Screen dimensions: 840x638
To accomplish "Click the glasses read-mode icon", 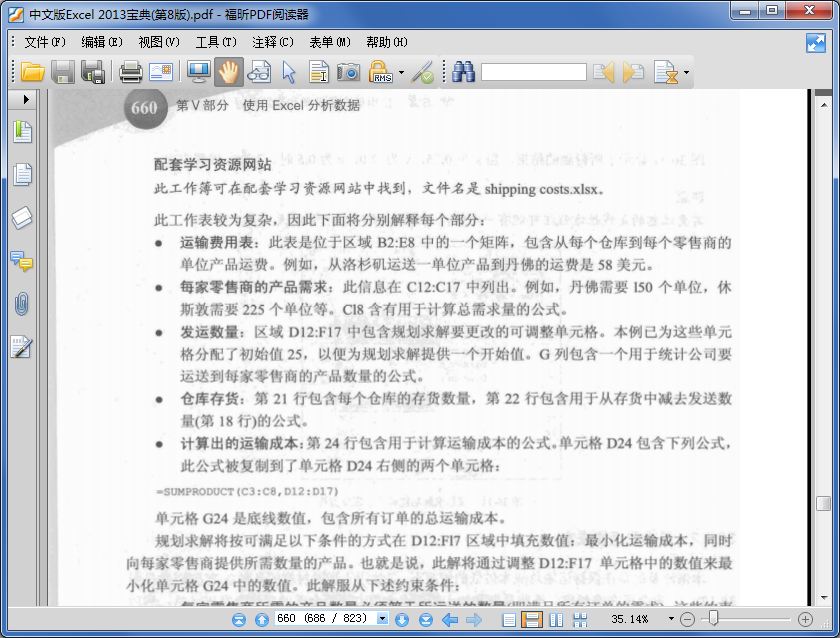I will click(x=259, y=72).
